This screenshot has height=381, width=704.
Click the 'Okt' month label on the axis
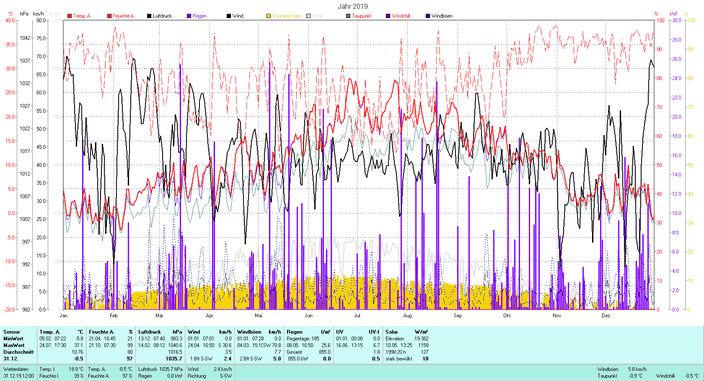pyautogui.click(x=506, y=315)
